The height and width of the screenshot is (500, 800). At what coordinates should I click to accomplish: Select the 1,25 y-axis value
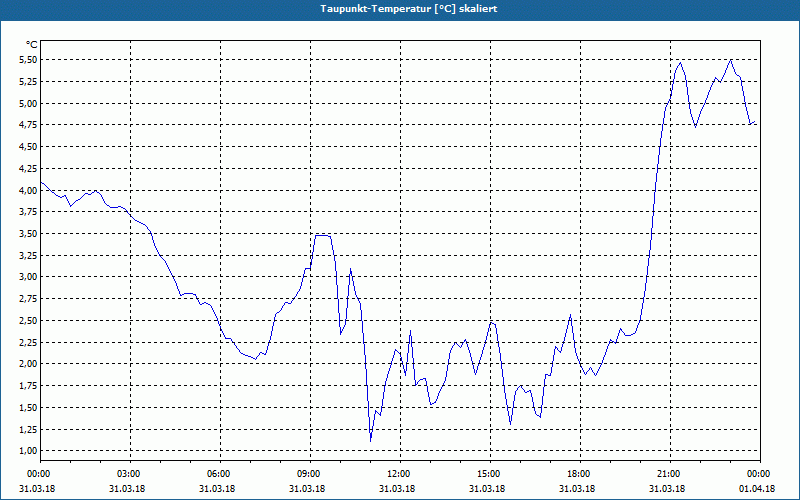28,429
